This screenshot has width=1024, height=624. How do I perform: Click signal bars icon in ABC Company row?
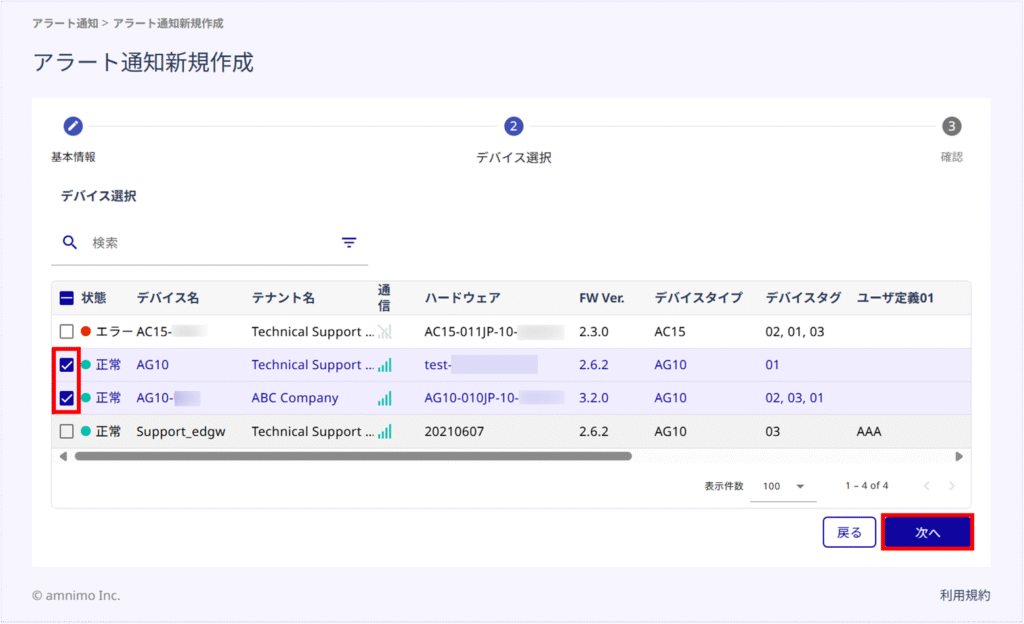(385, 398)
